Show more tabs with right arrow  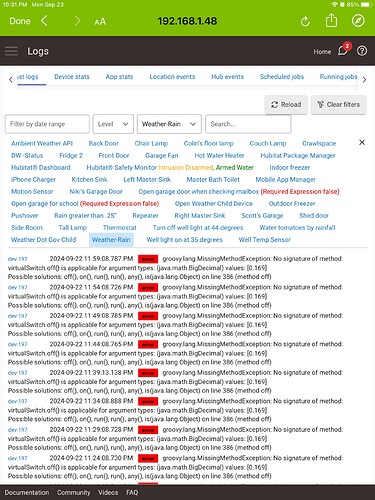(364, 80)
